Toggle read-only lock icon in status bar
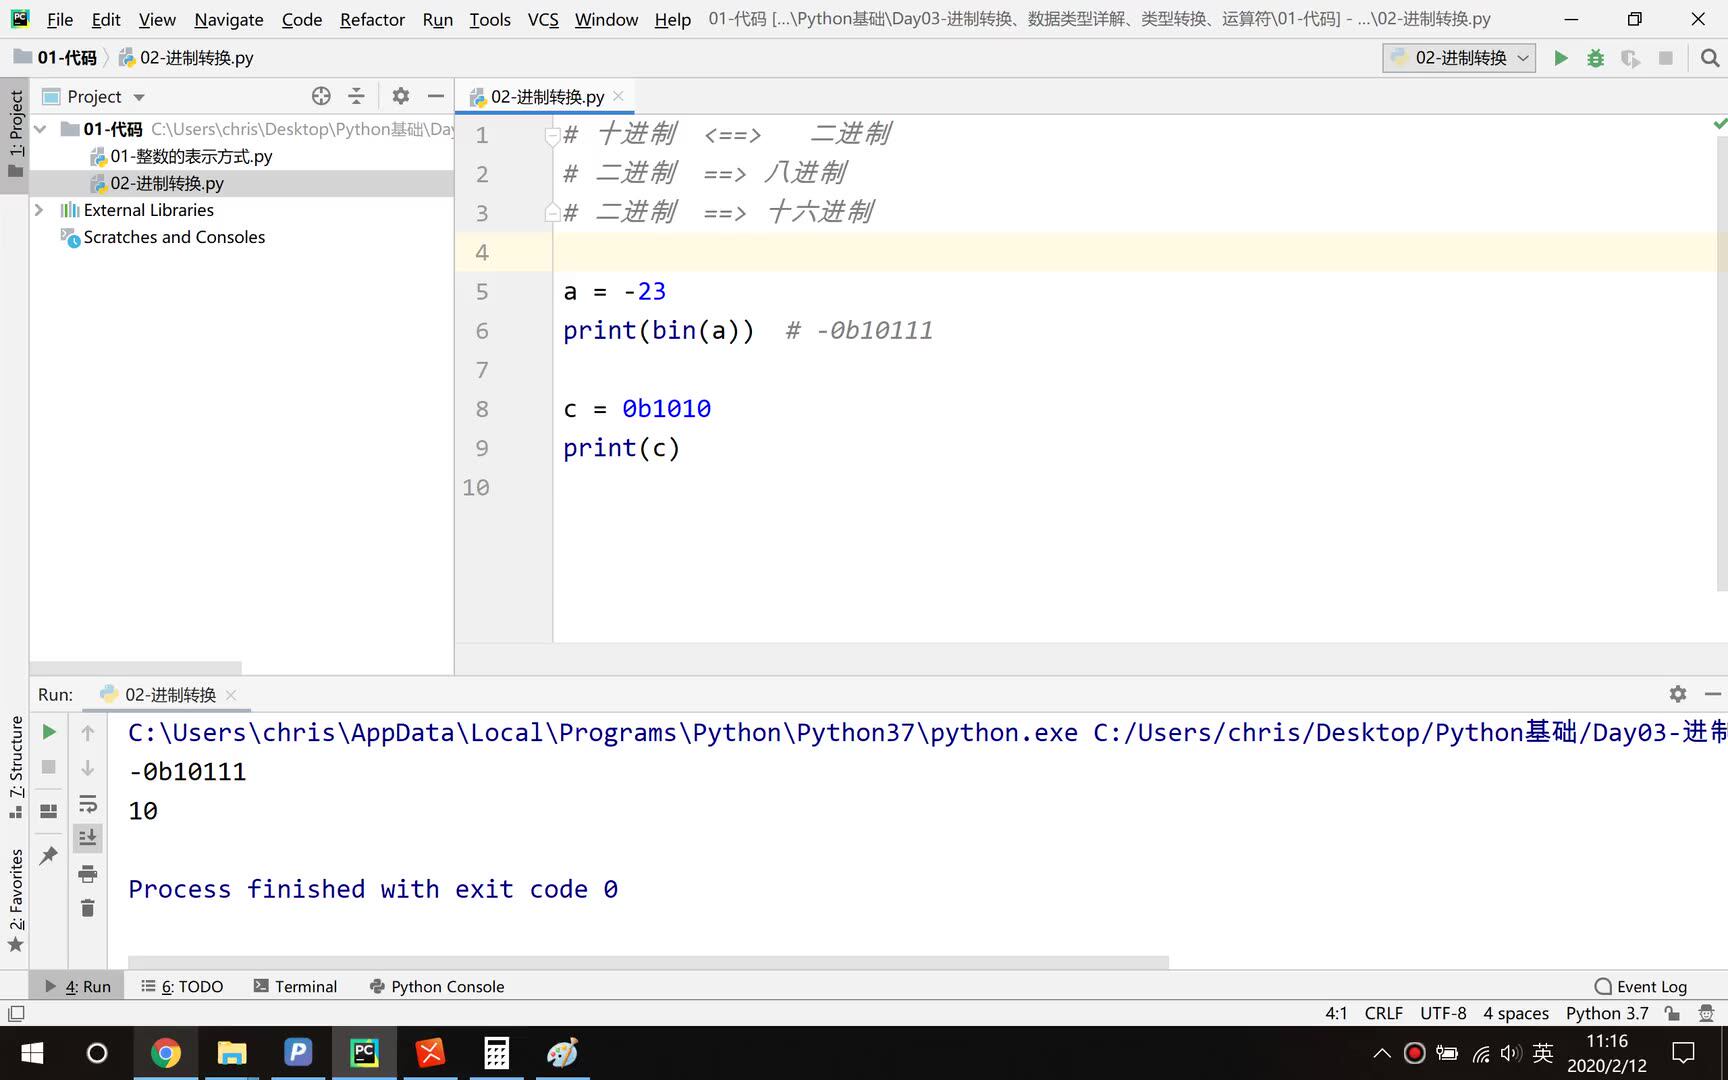This screenshot has height=1080, width=1728. (x=1672, y=1013)
